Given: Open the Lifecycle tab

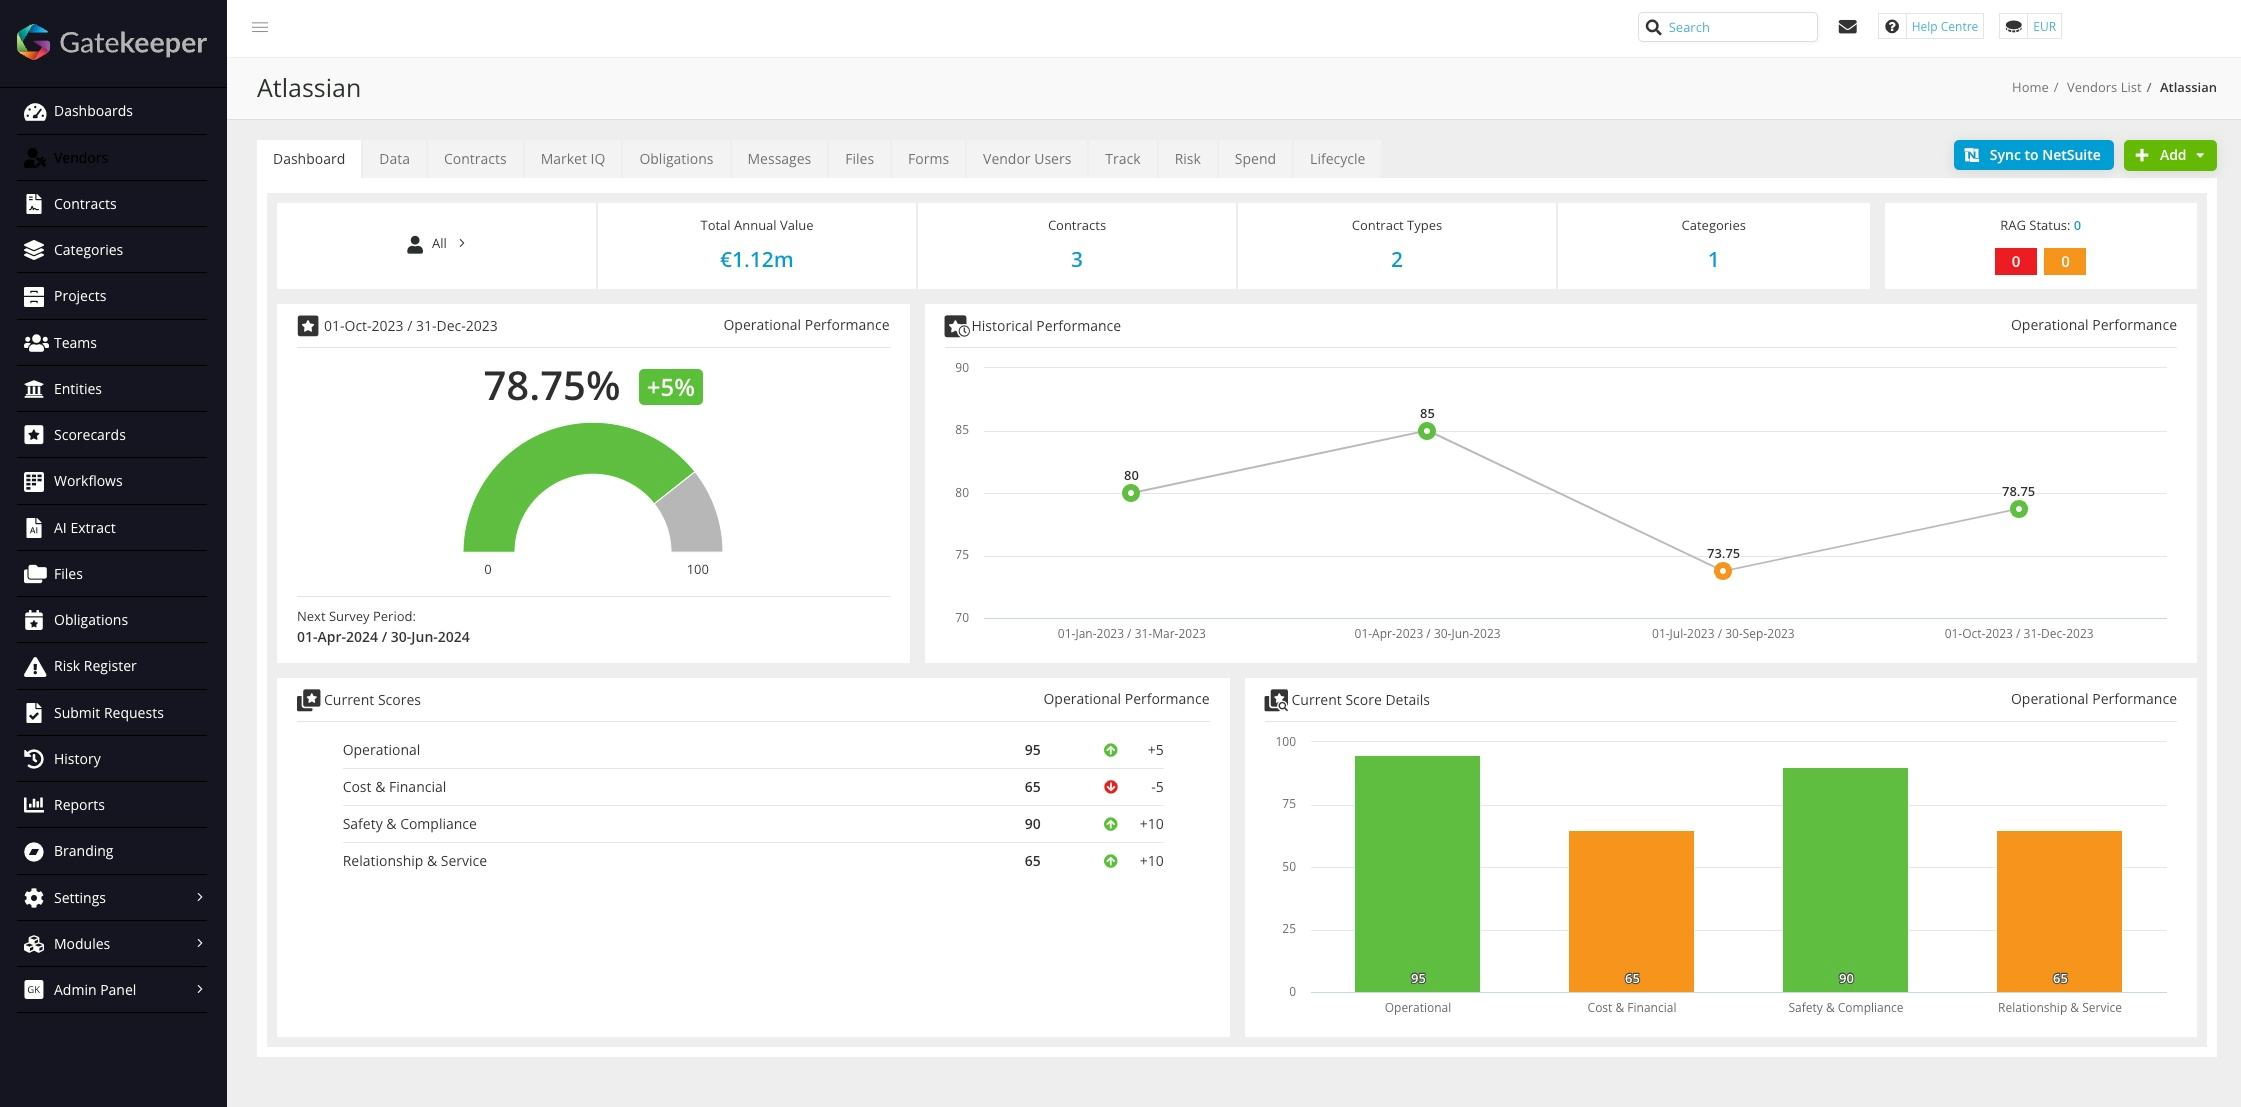Looking at the screenshot, I should point(1337,159).
